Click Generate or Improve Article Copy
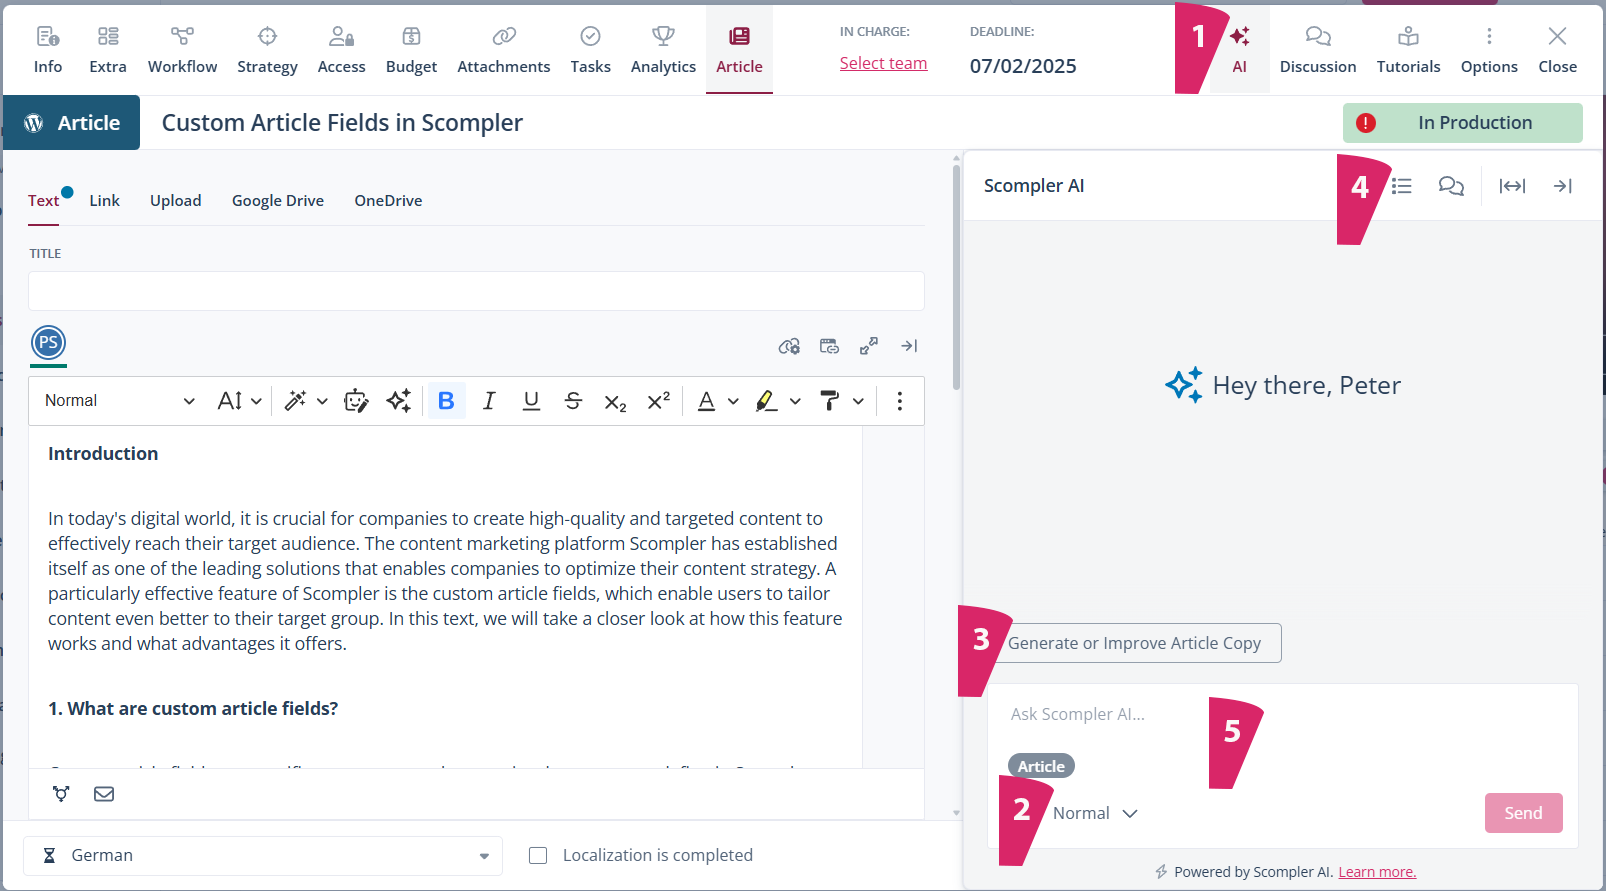This screenshot has height=891, width=1606. pos(1134,643)
